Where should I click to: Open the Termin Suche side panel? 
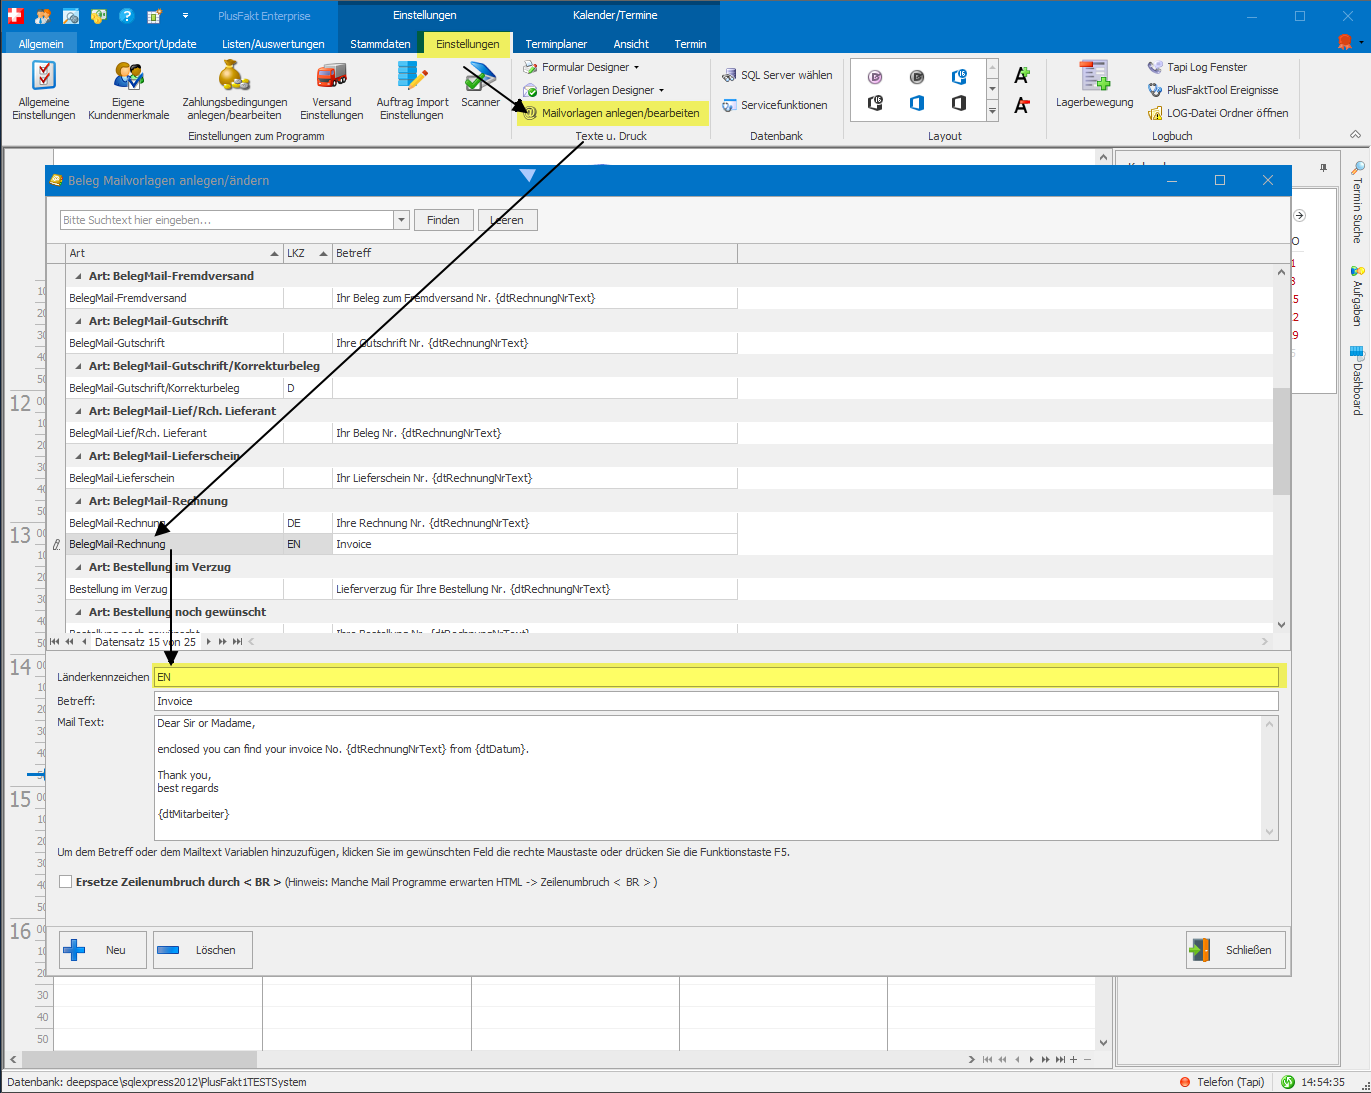(1357, 203)
